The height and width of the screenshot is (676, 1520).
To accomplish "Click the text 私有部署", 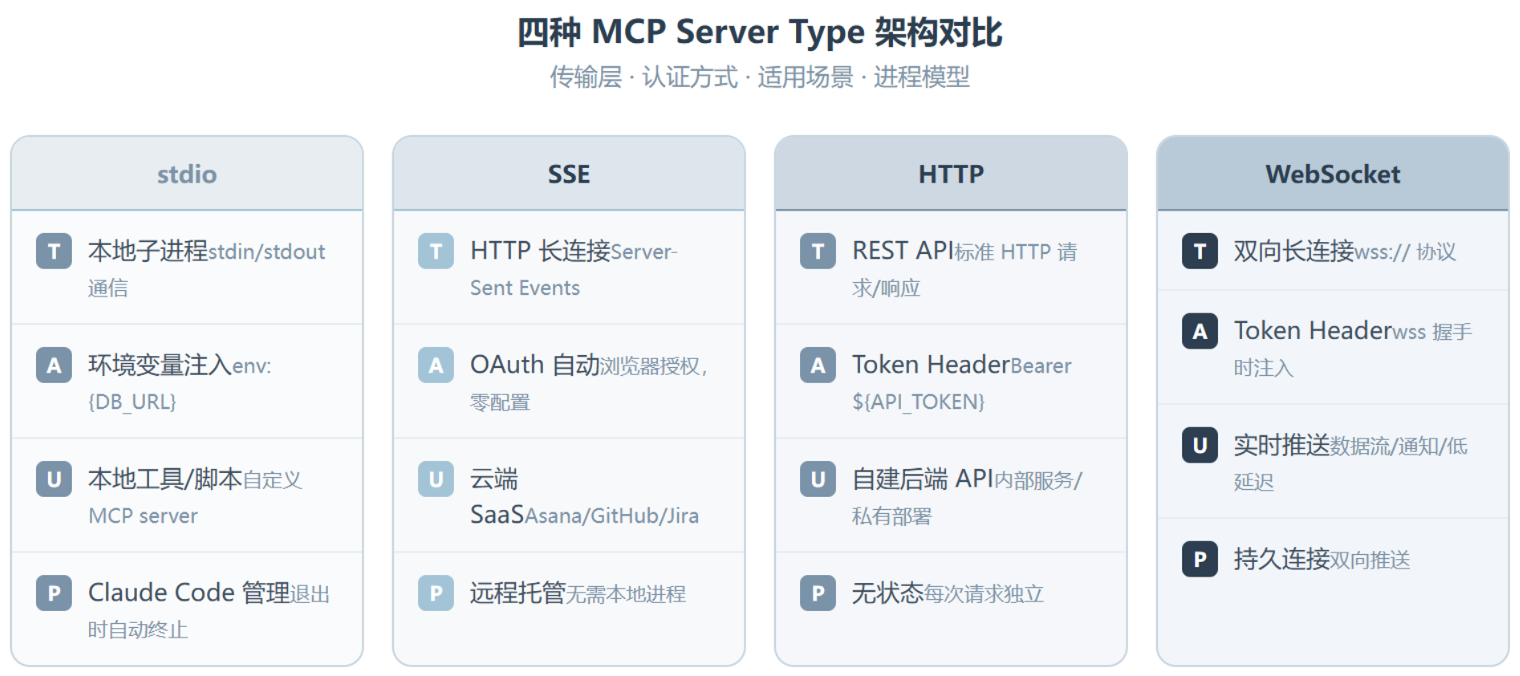I will point(892,516).
